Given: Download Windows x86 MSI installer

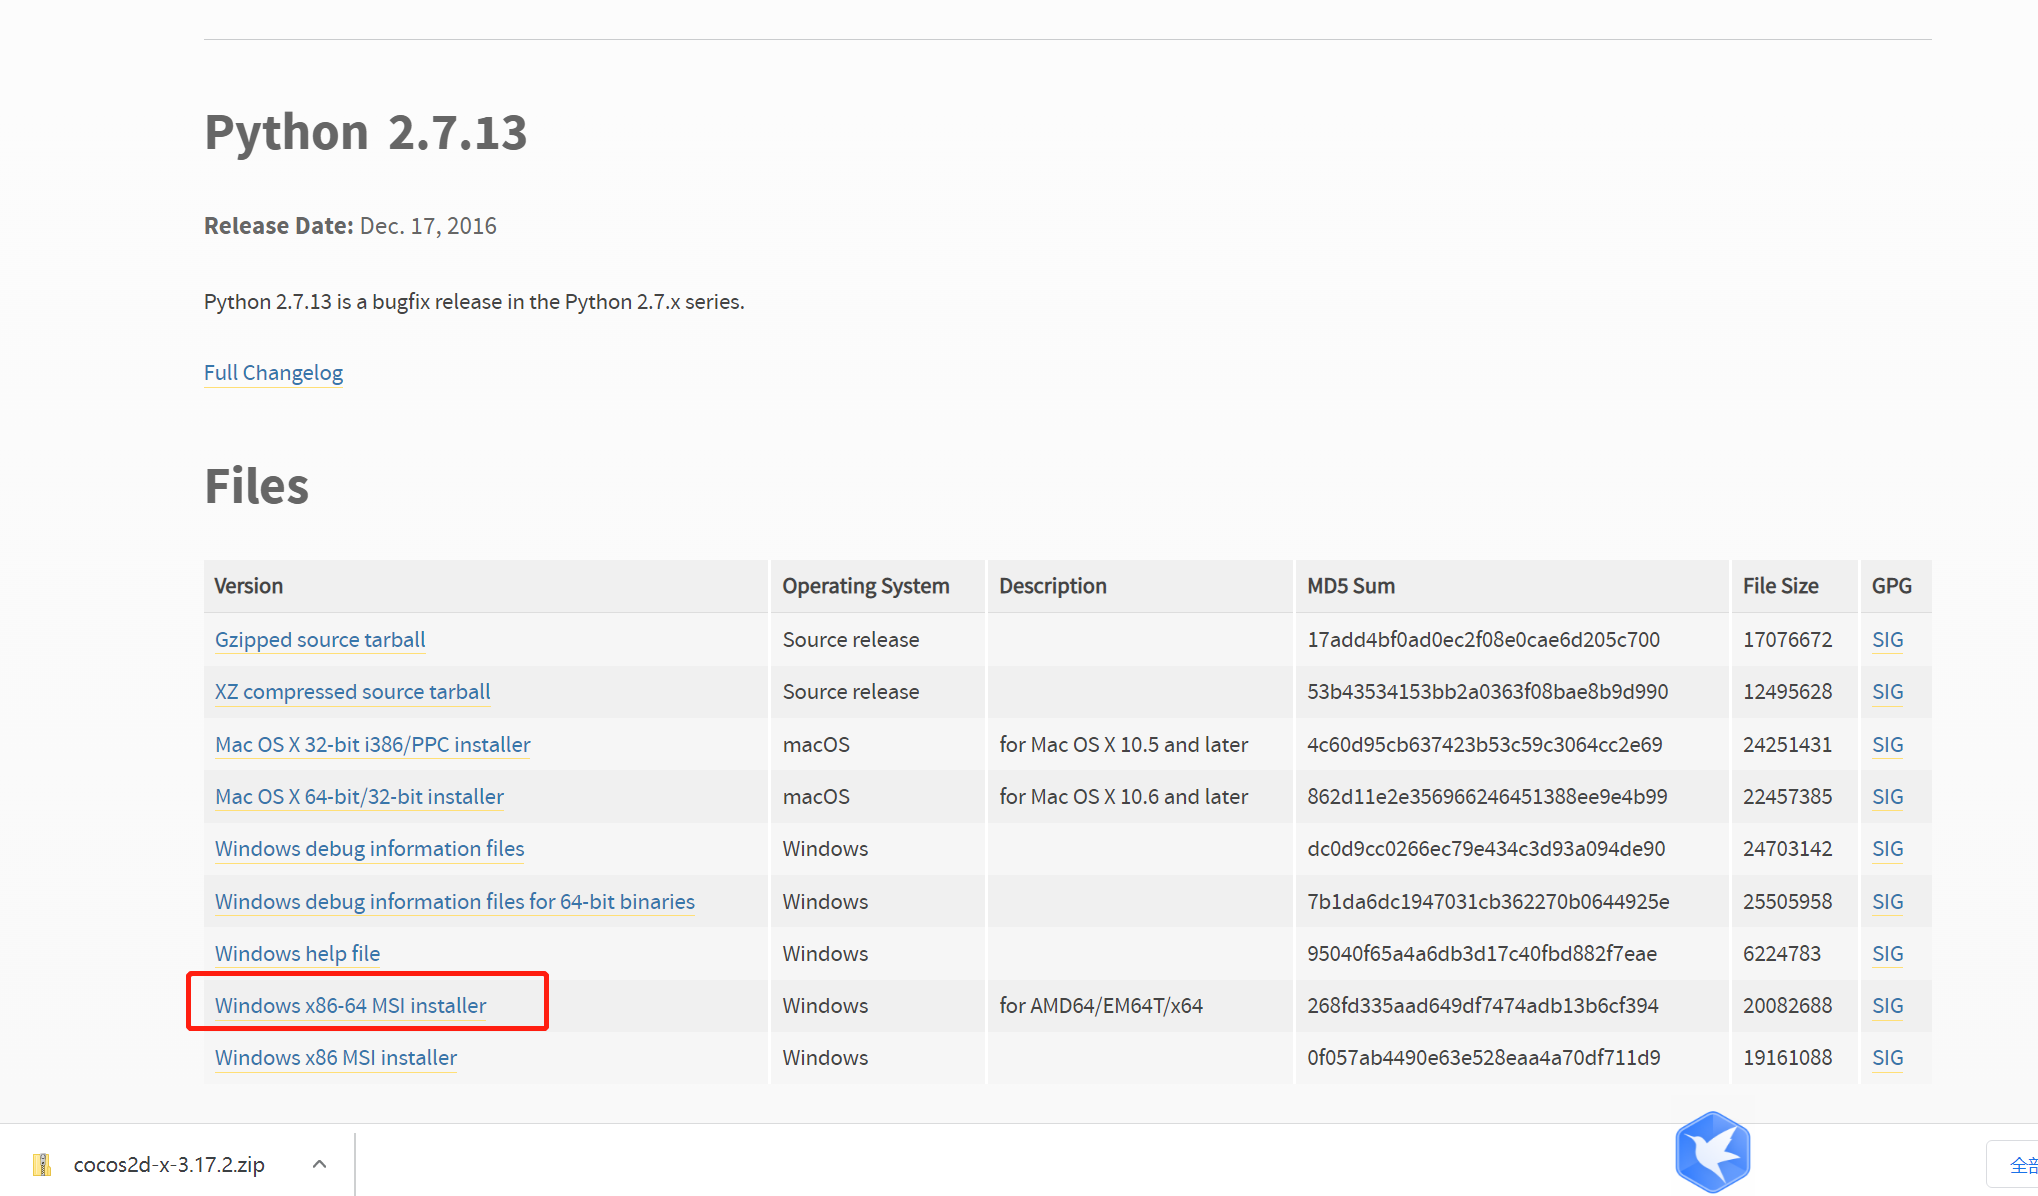Looking at the screenshot, I should tap(335, 1058).
